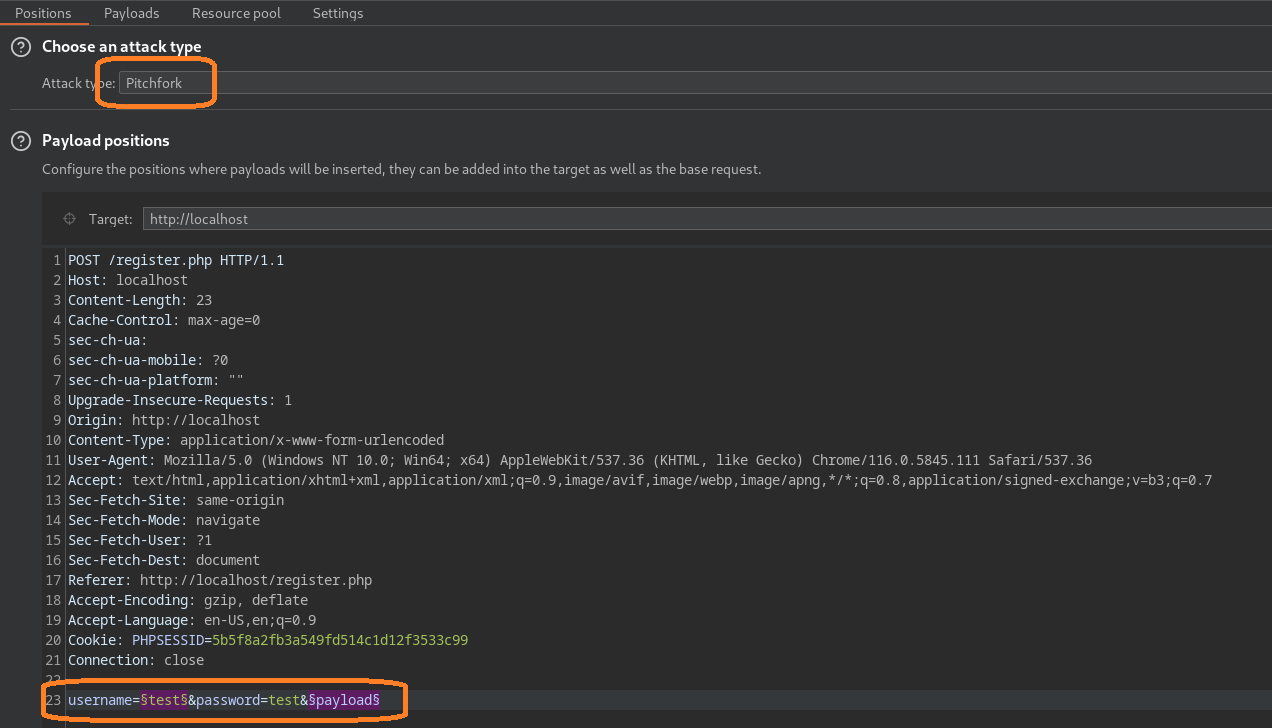Switch to the Payloads tab
Viewport: 1272px width, 728px height.
131,13
